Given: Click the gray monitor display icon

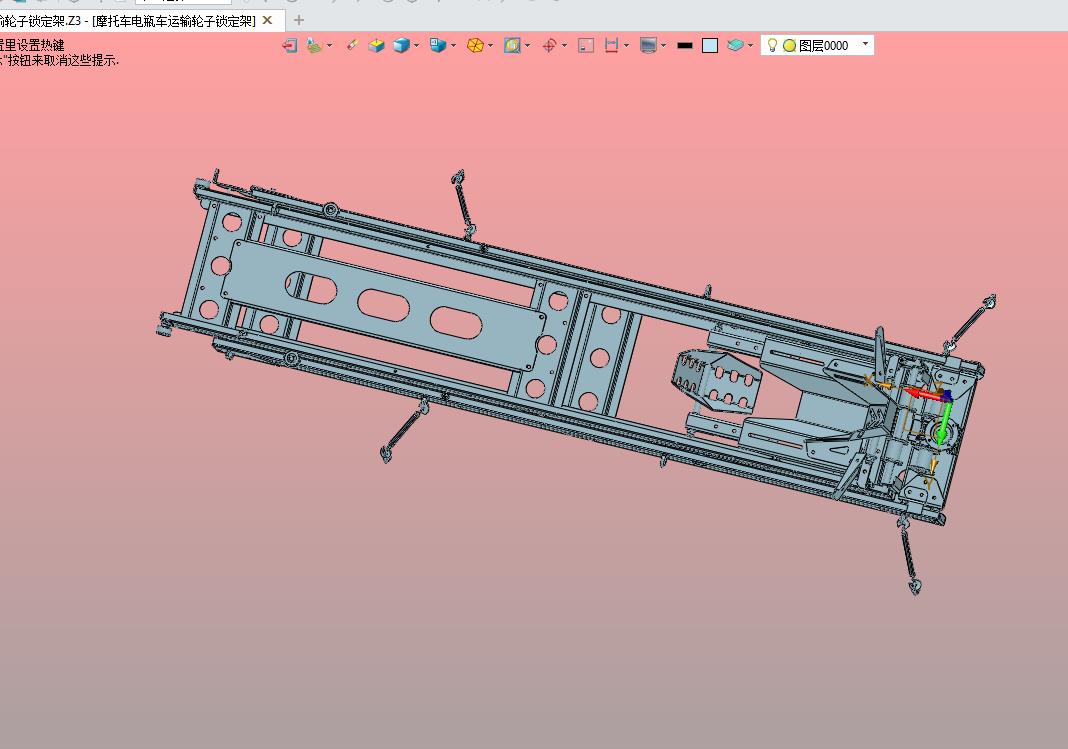Looking at the screenshot, I should click(x=648, y=46).
